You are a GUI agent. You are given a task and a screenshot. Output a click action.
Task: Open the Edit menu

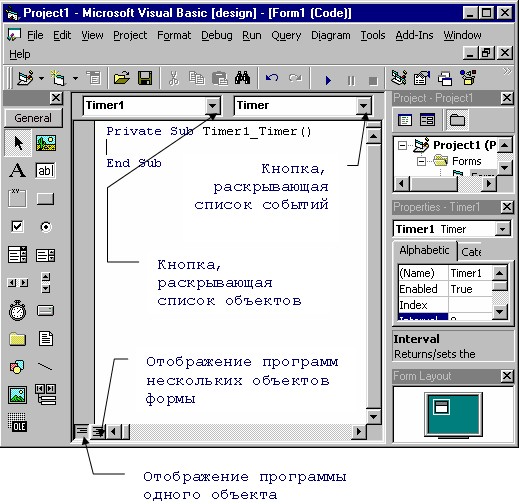62,35
